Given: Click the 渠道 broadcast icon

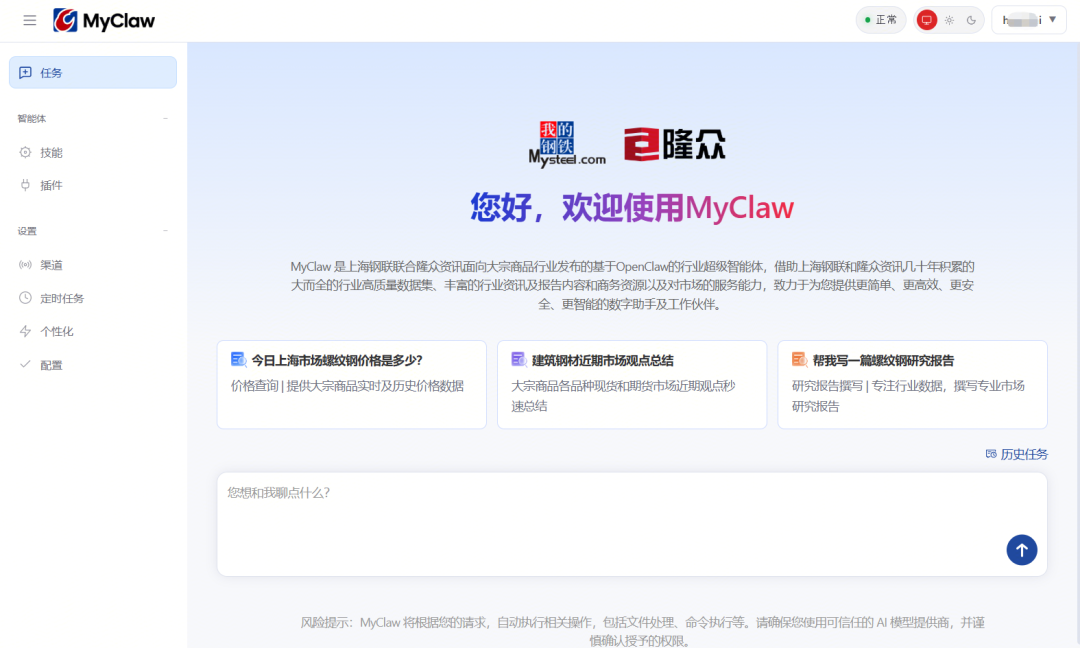Looking at the screenshot, I should pyautogui.click(x=25, y=264).
